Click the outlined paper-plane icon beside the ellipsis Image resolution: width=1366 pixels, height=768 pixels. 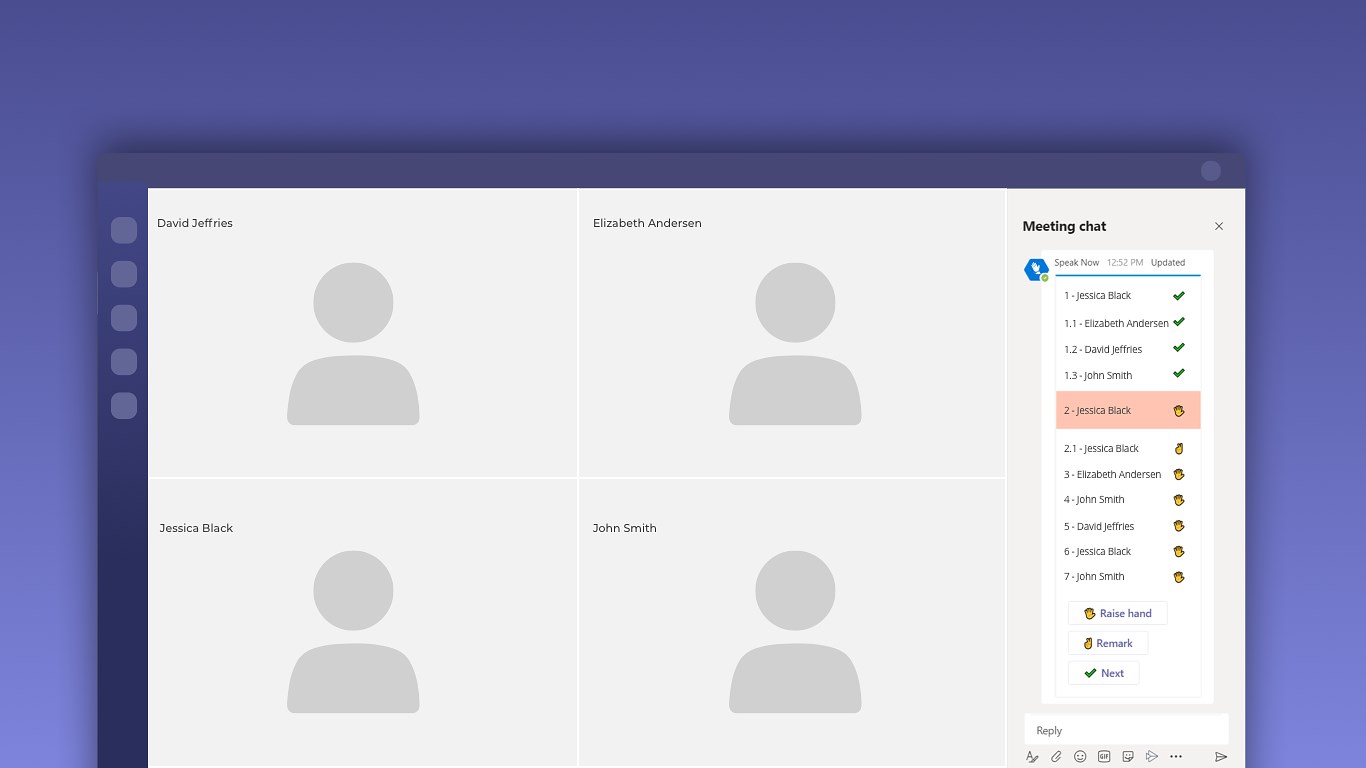point(1152,757)
